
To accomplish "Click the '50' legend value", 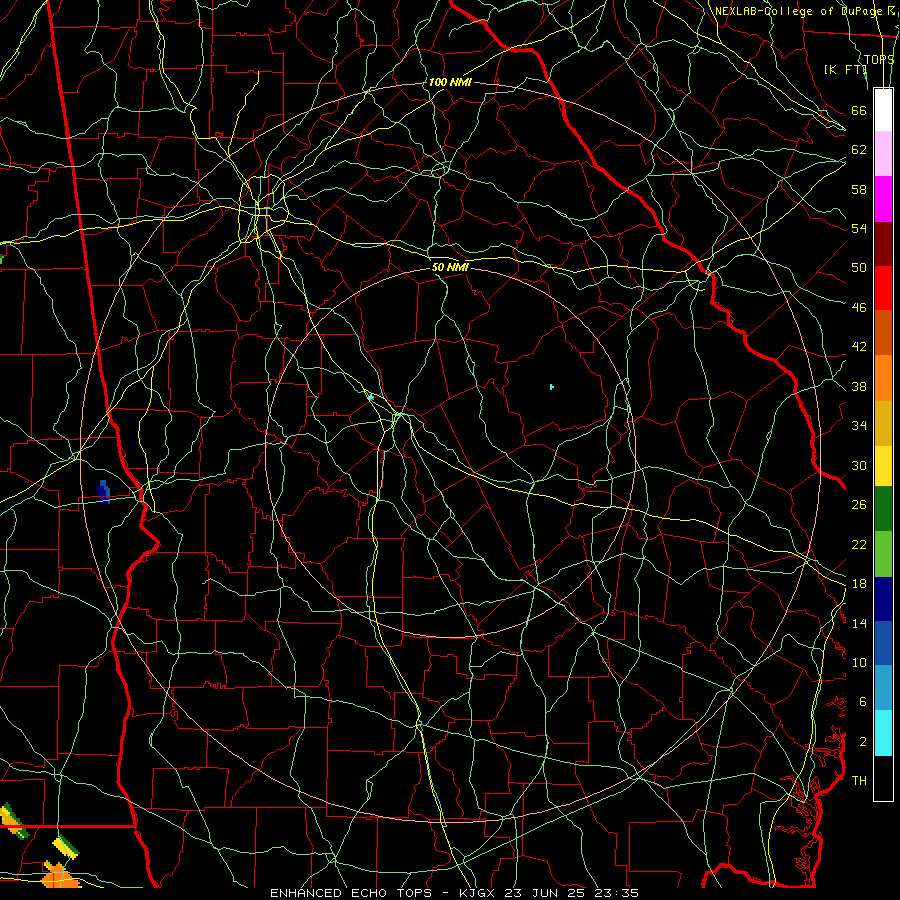I will pos(859,267).
